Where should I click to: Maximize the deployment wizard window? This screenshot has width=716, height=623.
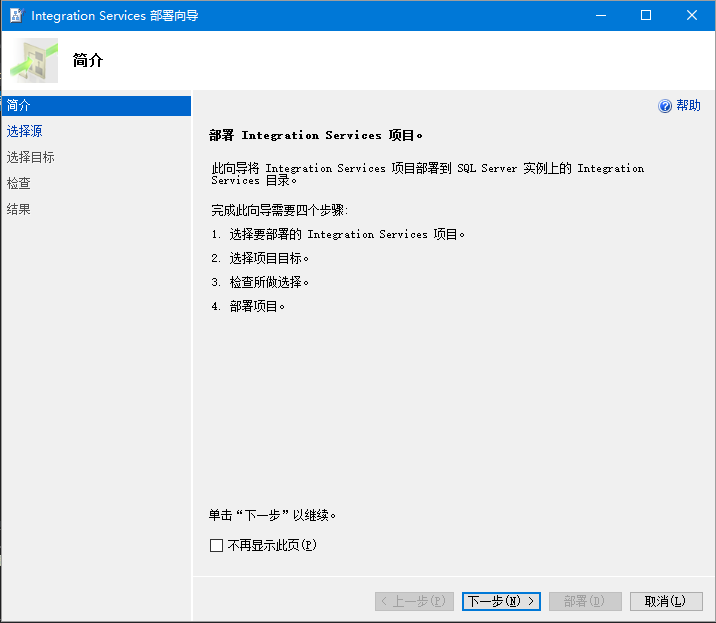click(646, 16)
